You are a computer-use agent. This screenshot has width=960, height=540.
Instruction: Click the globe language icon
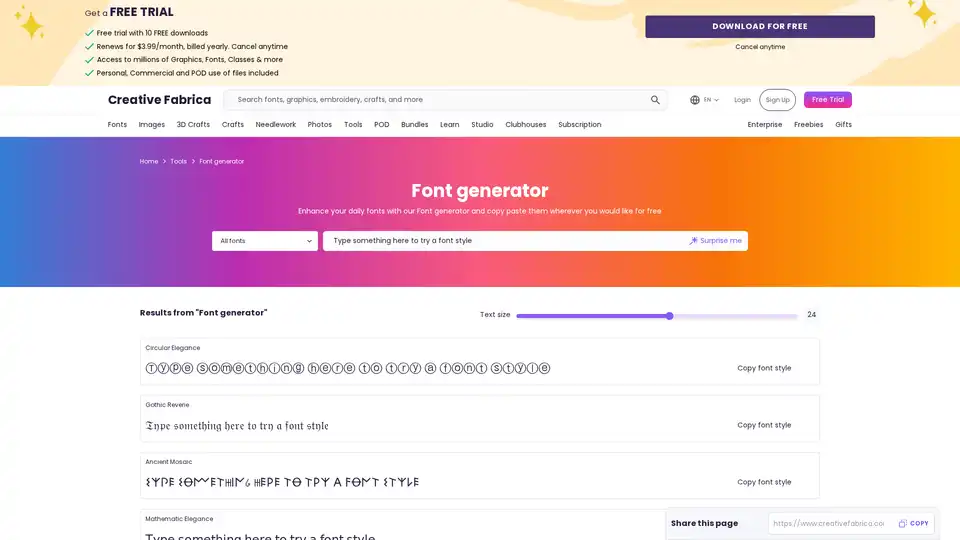pos(695,100)
